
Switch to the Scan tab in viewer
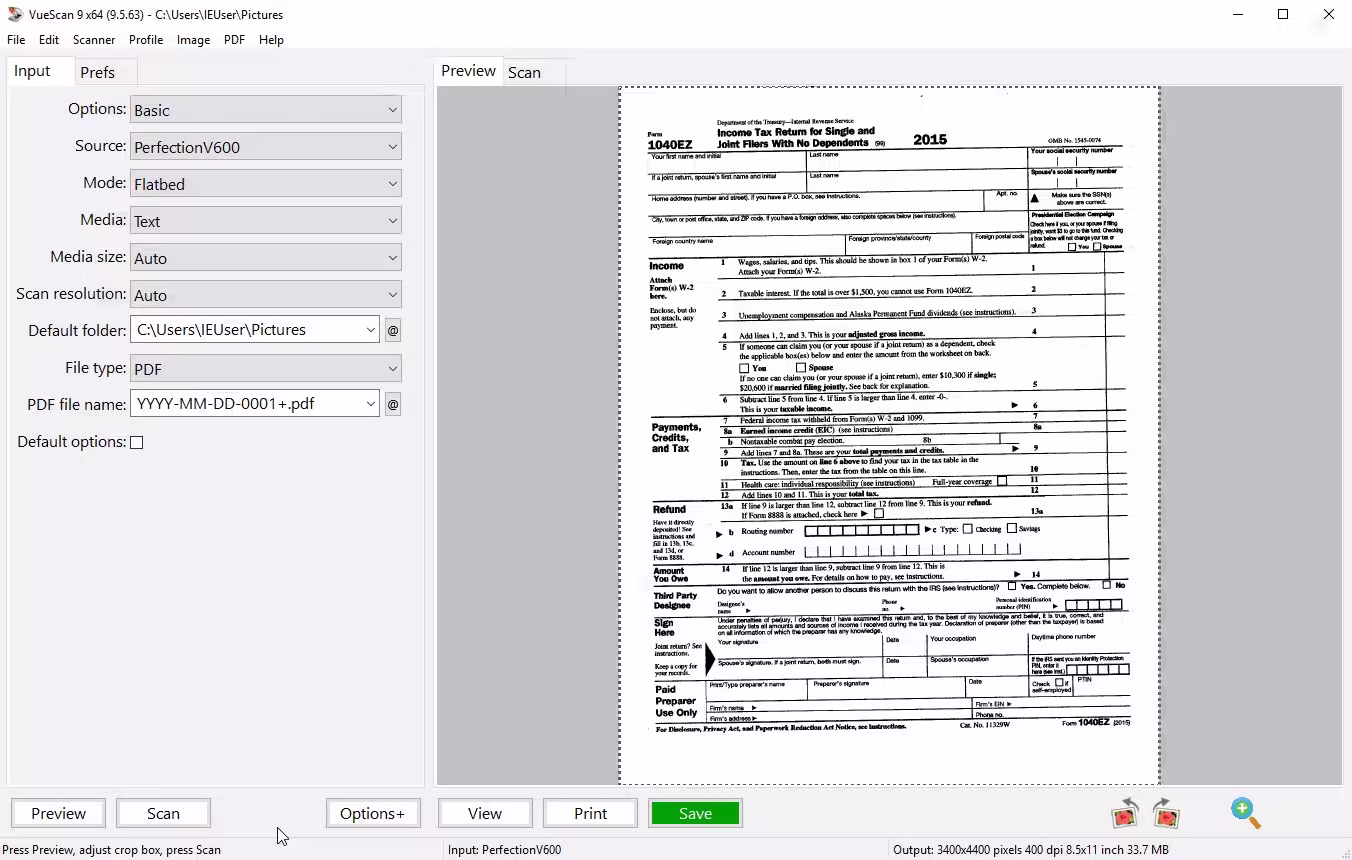[524, 72]
